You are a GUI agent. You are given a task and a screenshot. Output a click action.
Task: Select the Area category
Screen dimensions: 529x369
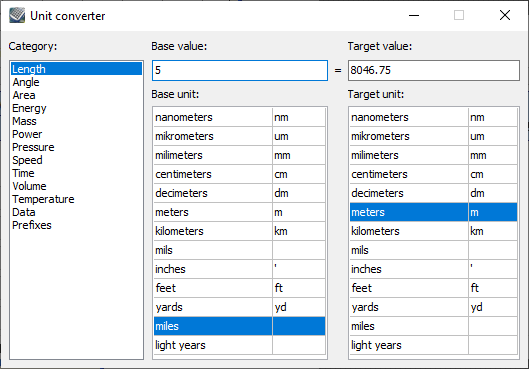pos(76,95)
